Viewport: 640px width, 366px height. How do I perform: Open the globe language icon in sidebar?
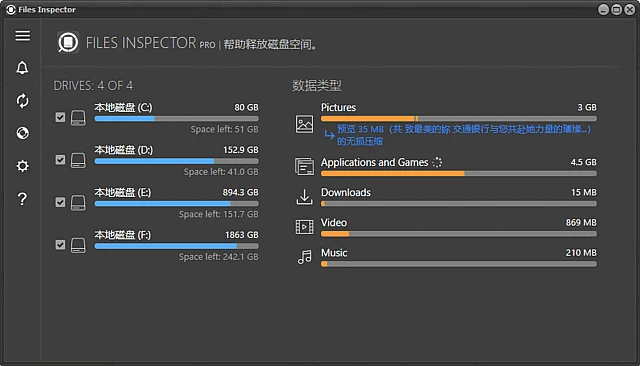click(22, 133)
